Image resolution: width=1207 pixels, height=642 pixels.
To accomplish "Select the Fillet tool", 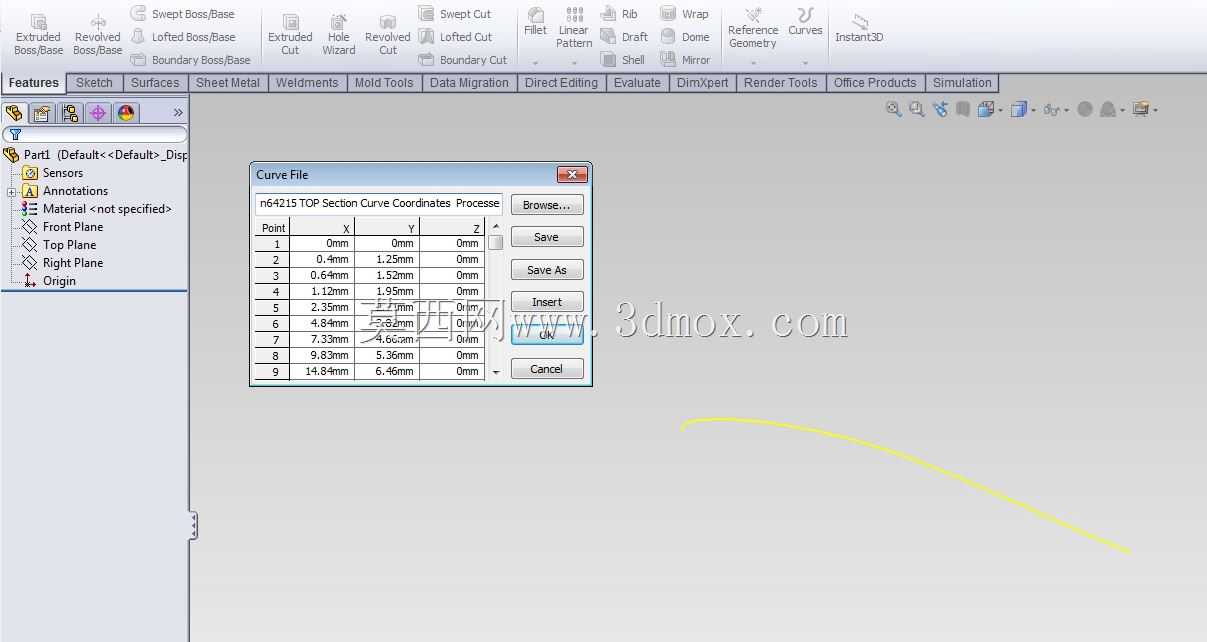I will [x=535, y=22].
